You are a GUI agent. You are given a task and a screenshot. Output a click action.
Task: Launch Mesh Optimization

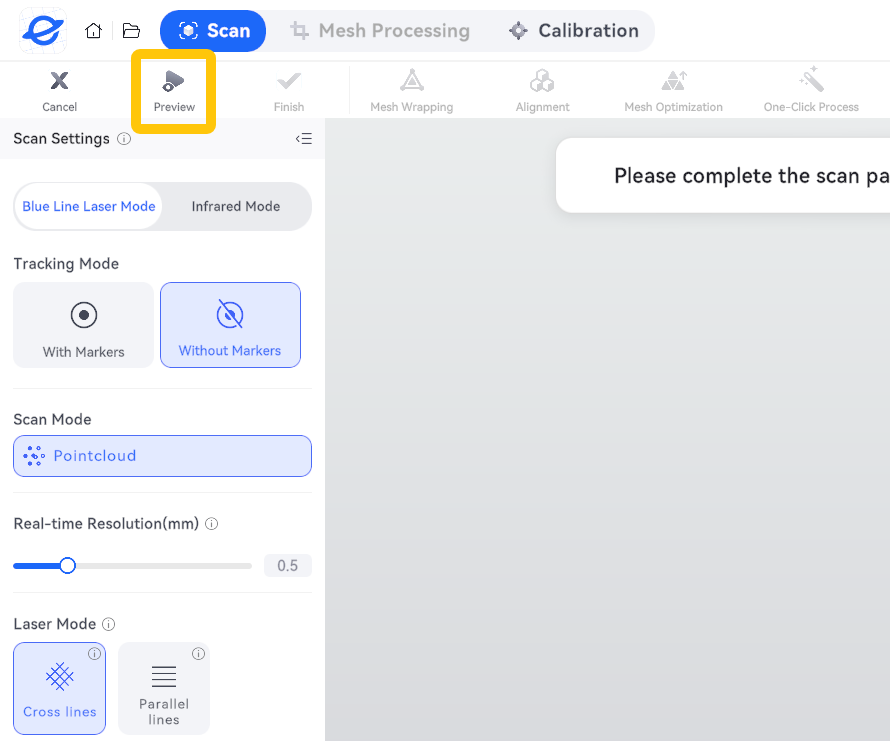click(673, 91)
